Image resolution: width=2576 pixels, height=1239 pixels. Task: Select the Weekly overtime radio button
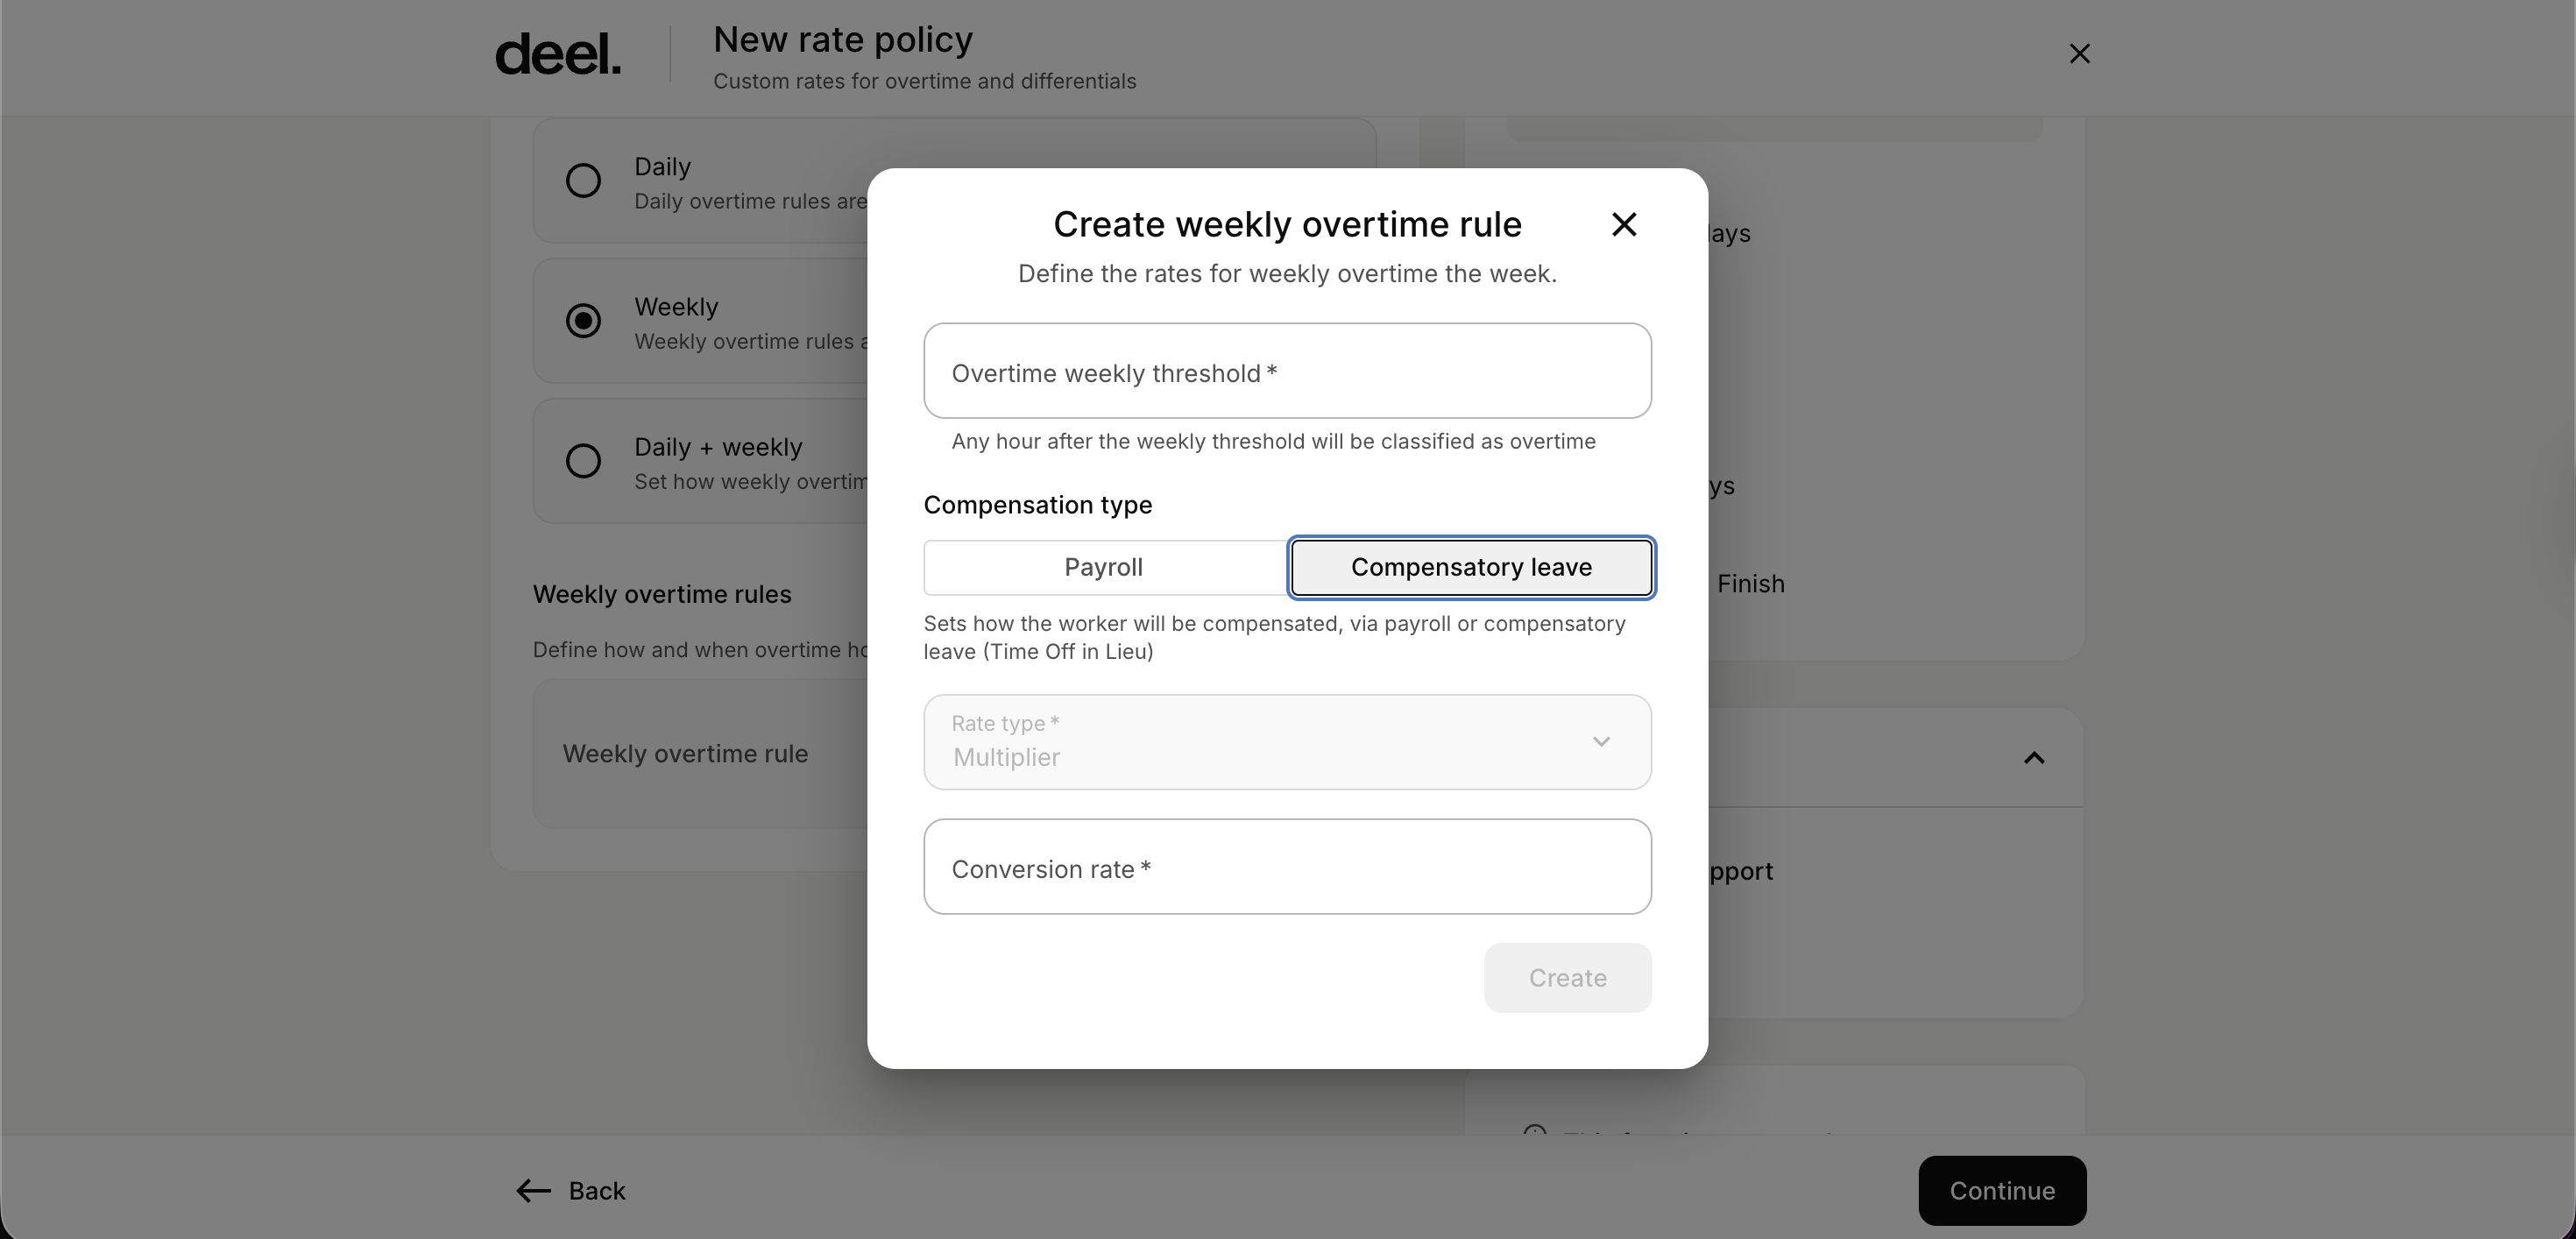(x=583, y=321)
